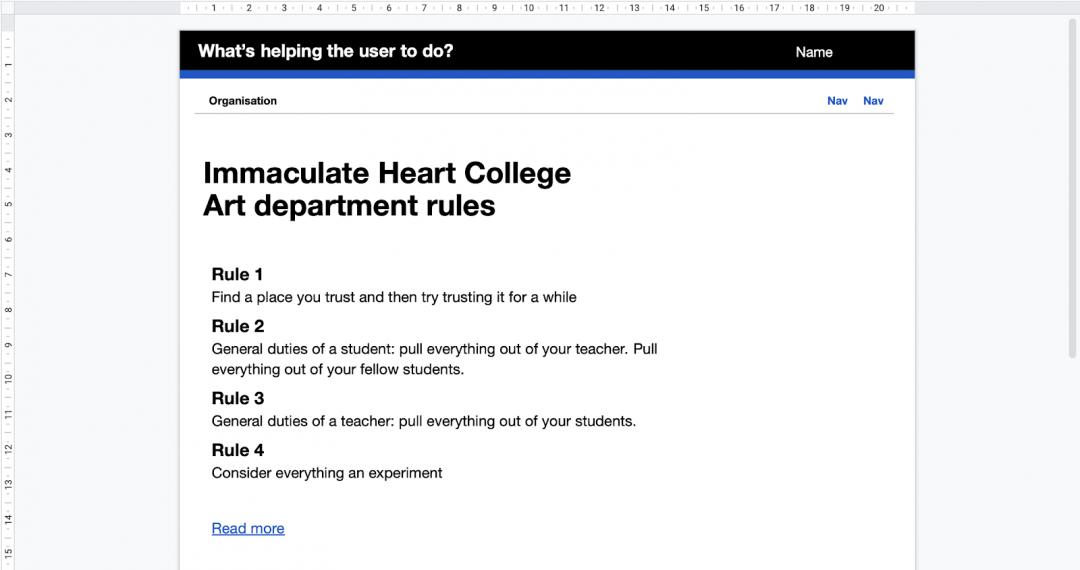1080x570 pixels.
Task: Click the vertical scrollbar thumb
Action: (1072, 187)
